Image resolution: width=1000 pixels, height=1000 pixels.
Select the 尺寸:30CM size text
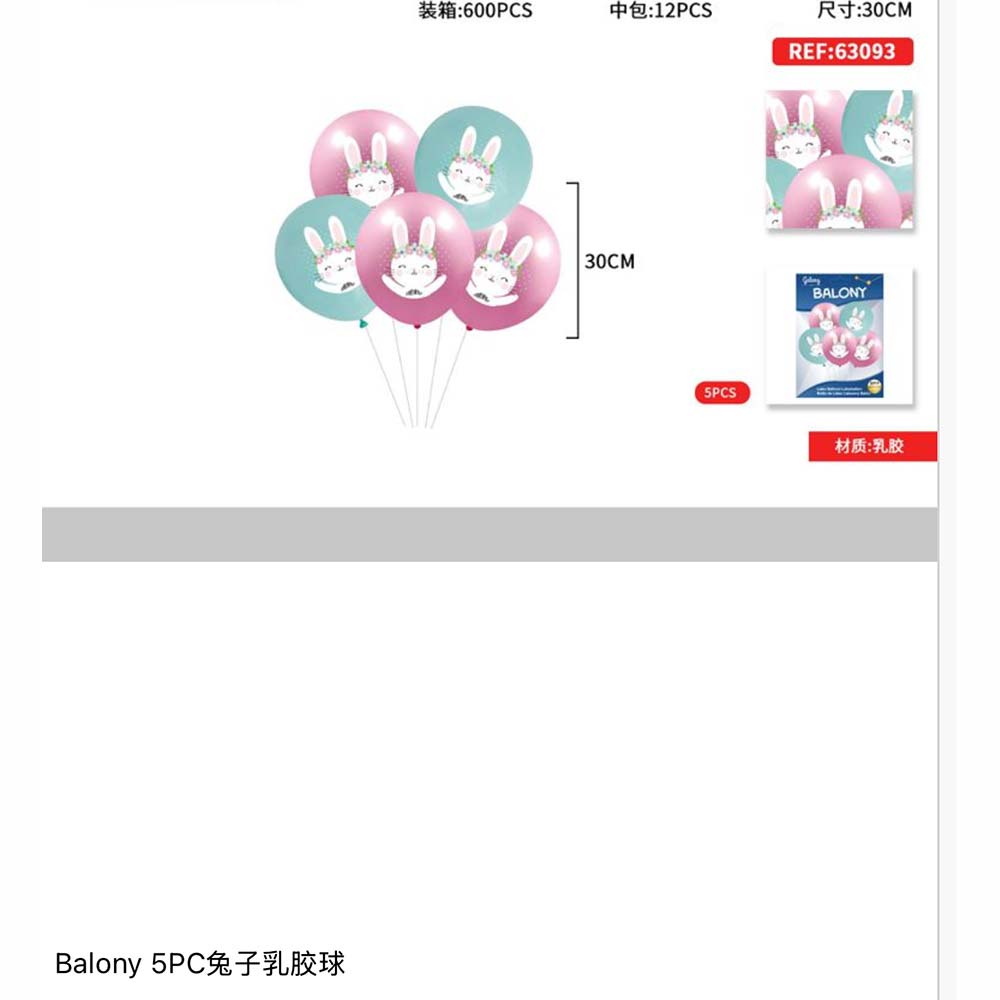coord(864,10)
